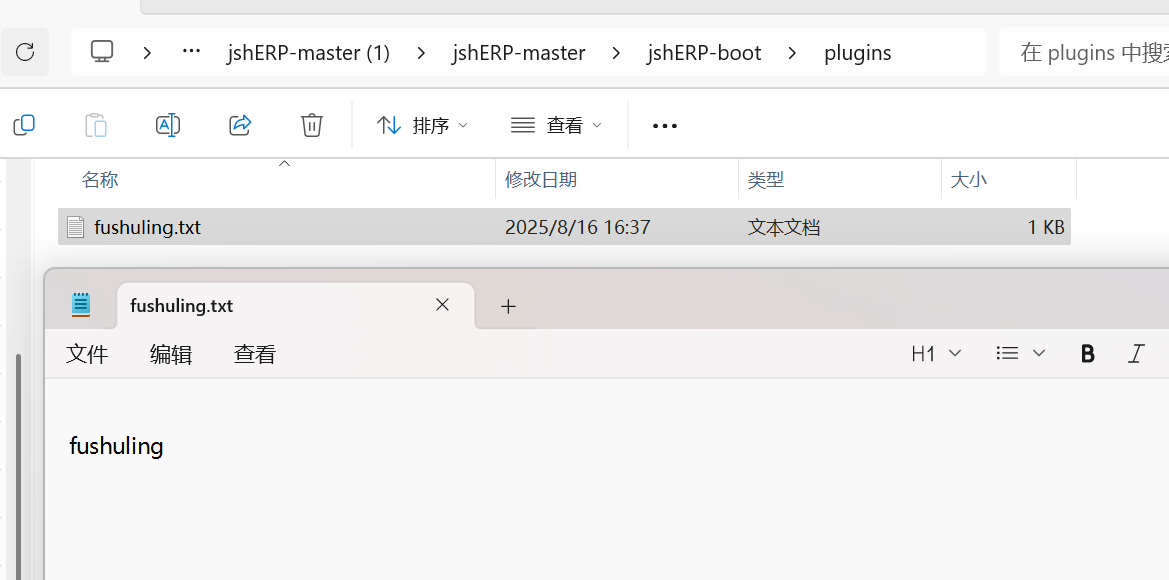1169x580 pixels.
Task: Close the fushuling.txt tab
Action: pos(442,305)
